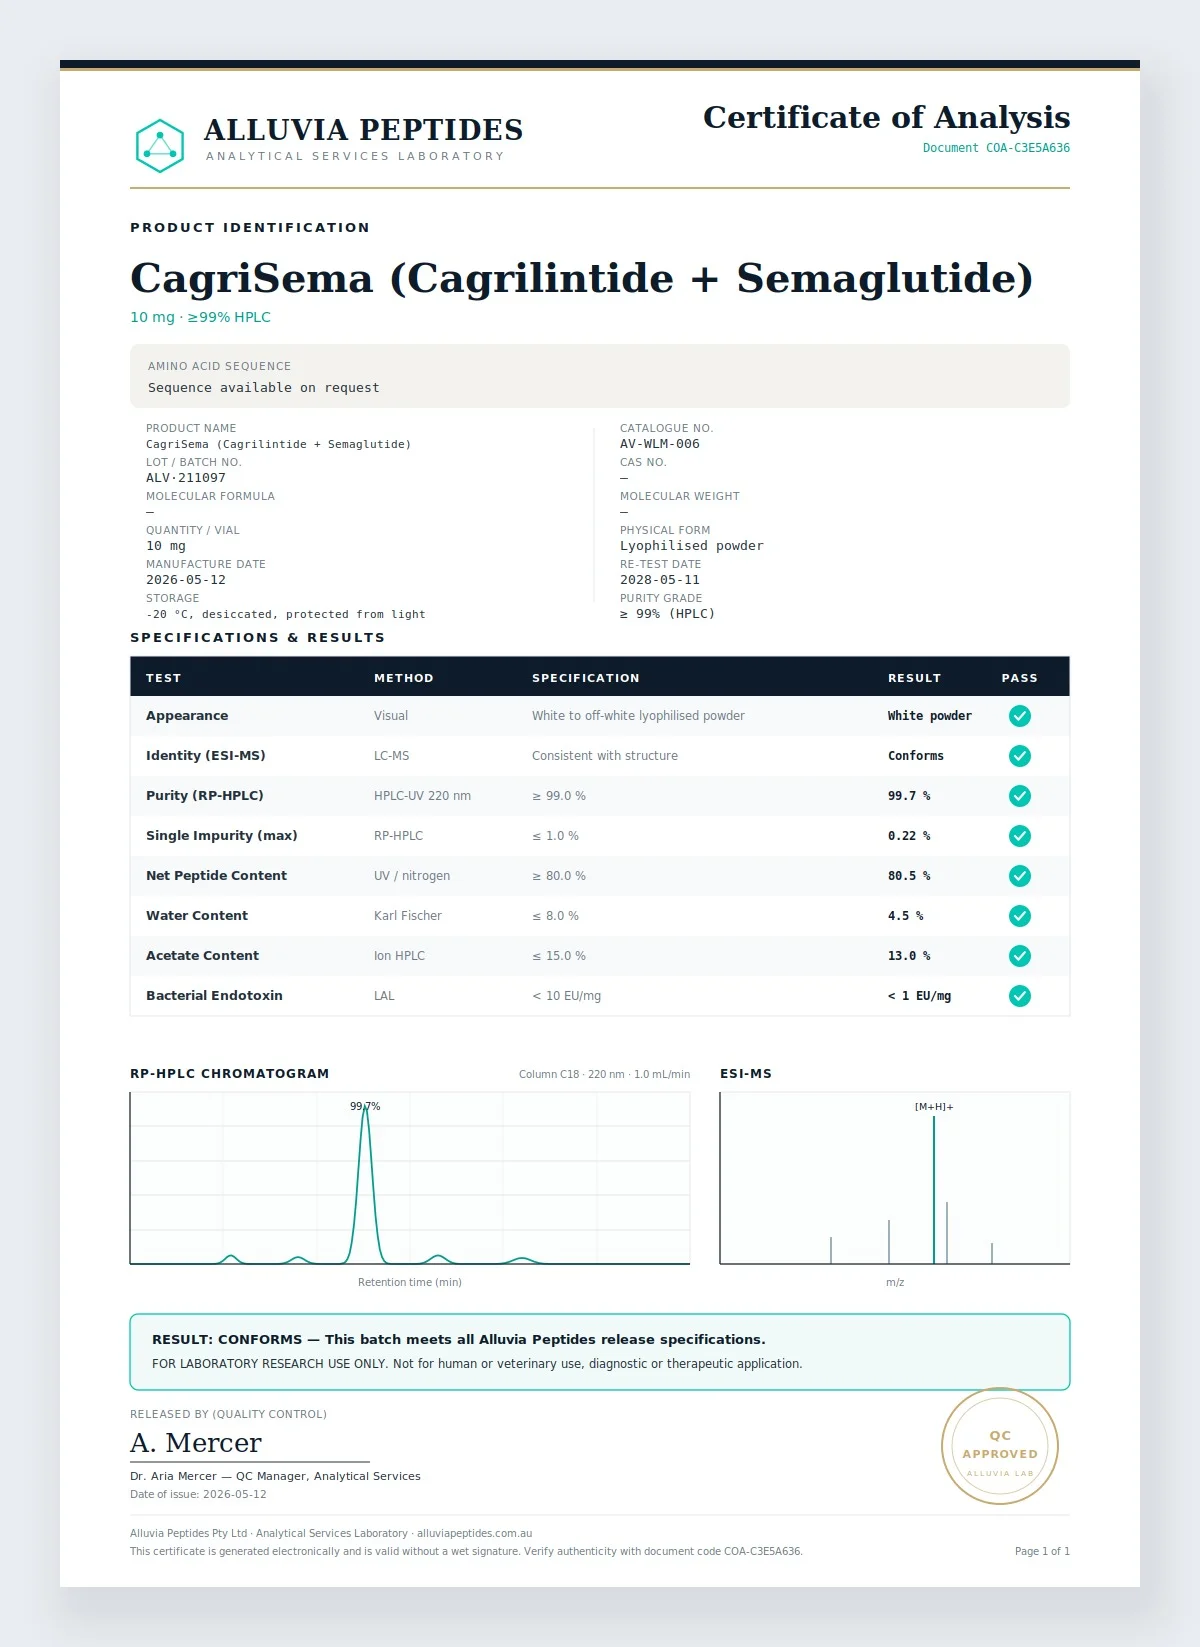The height and width of the screenshot is (1647, 1200).
Task: Click the ALLUVIA PEPTIDES company name
Action: 363,130
